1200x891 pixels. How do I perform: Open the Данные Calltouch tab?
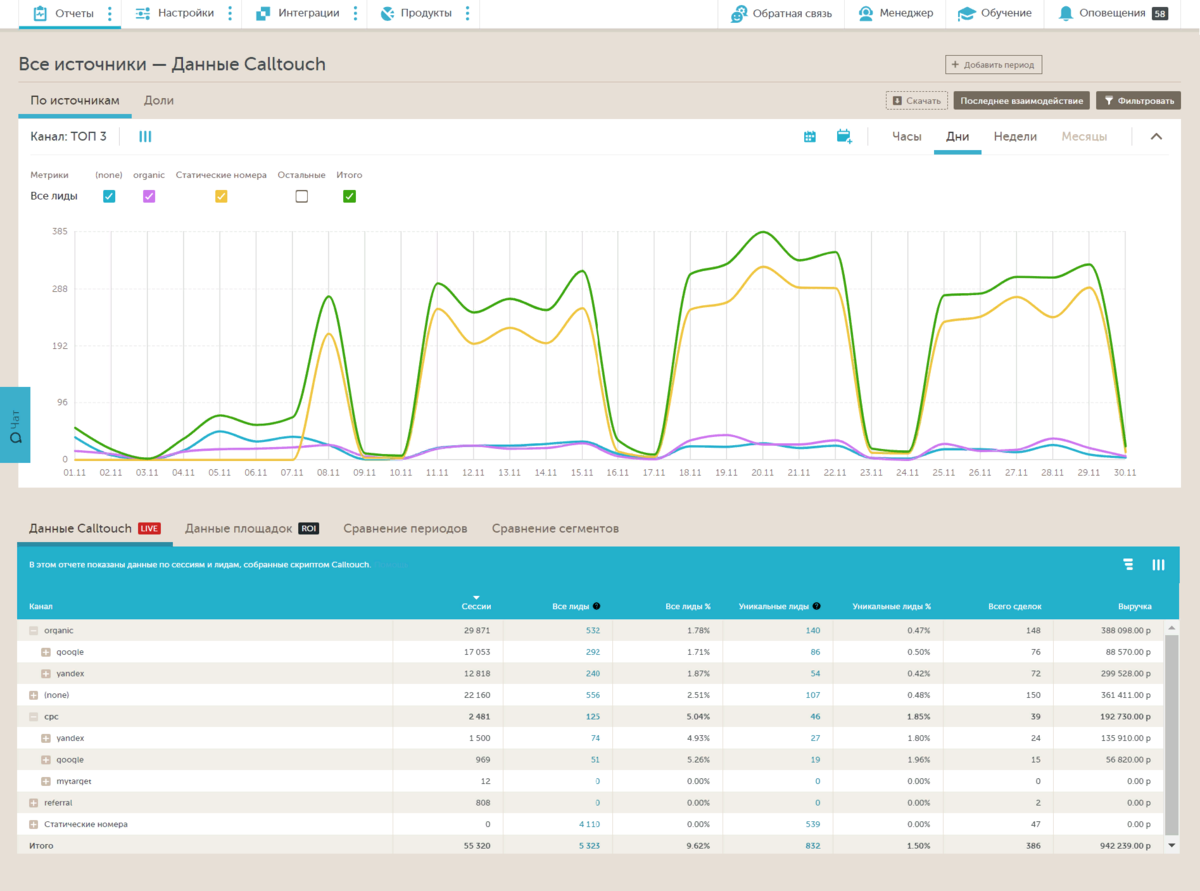[95, 528]
